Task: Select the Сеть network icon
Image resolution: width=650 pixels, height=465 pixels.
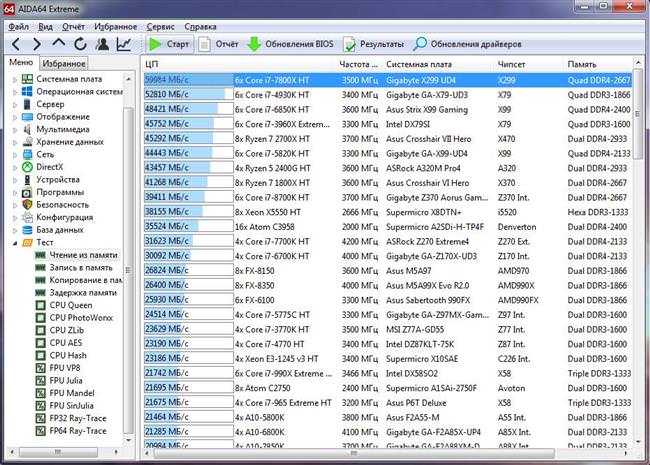Action: (x=27, y=155)
